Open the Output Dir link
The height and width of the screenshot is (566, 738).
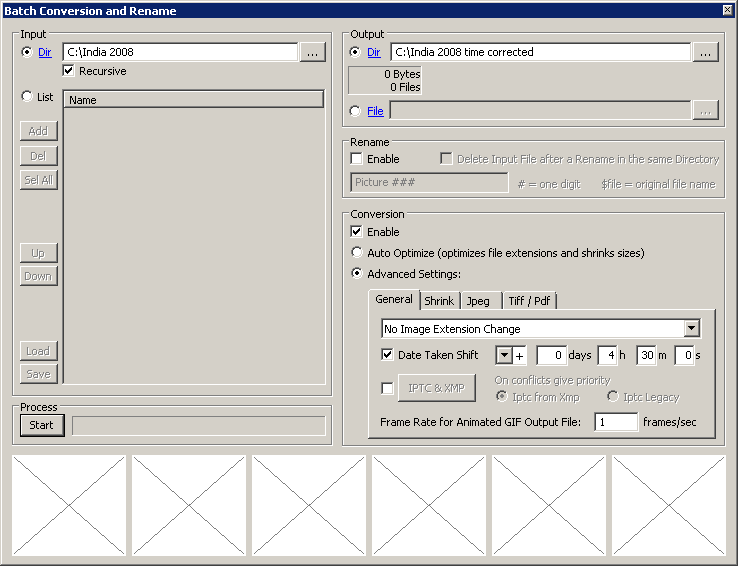pyautogui.click(x=374, y=52)
